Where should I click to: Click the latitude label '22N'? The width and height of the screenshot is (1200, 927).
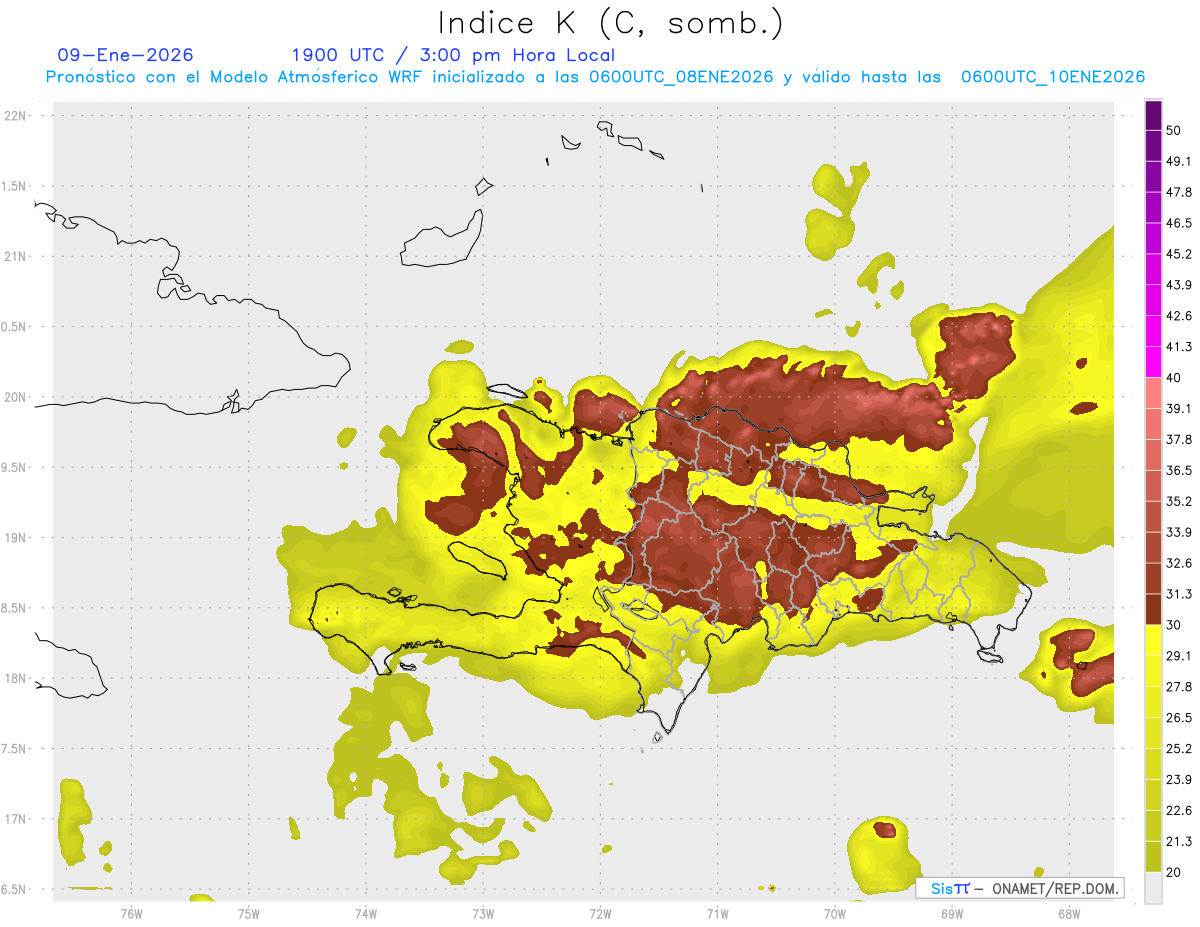pyautogui.click(x=16, y=115)
